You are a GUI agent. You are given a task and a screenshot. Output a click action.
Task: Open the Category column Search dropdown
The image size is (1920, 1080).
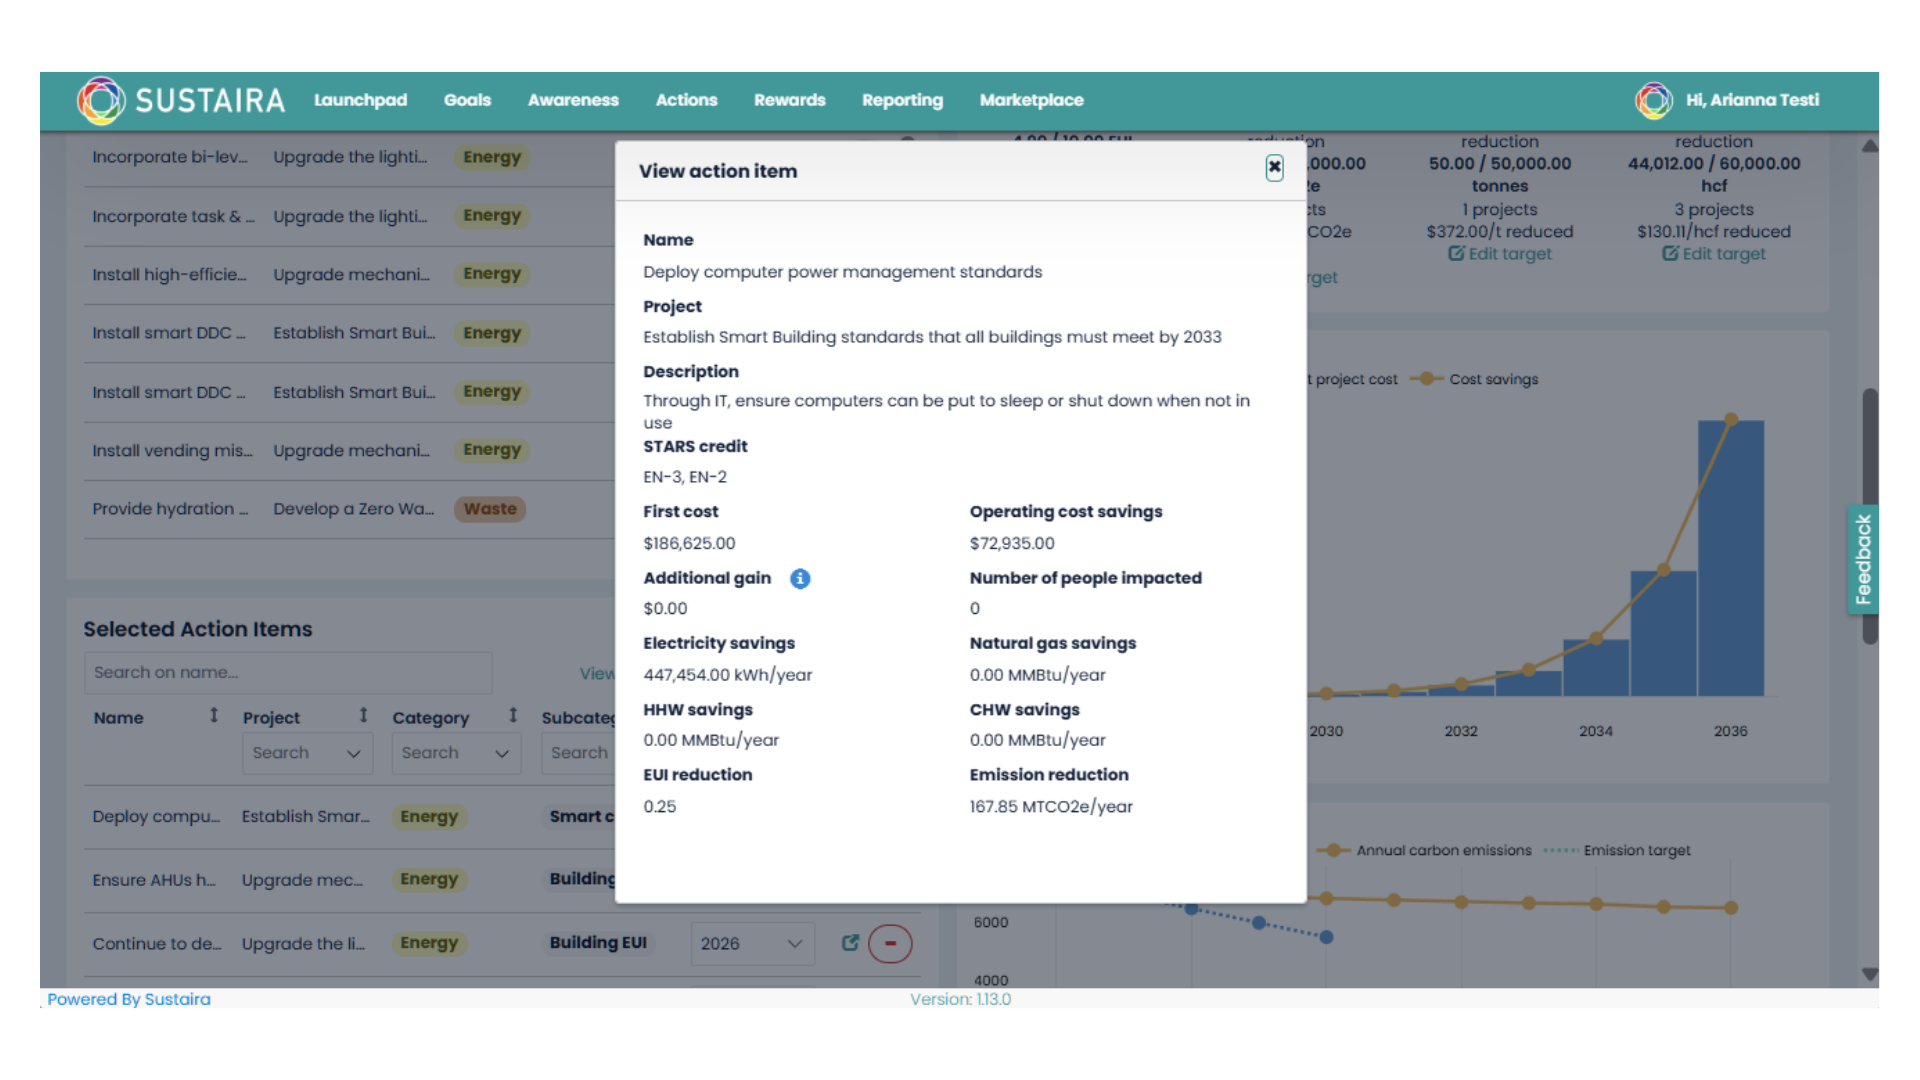click(456, 753)
